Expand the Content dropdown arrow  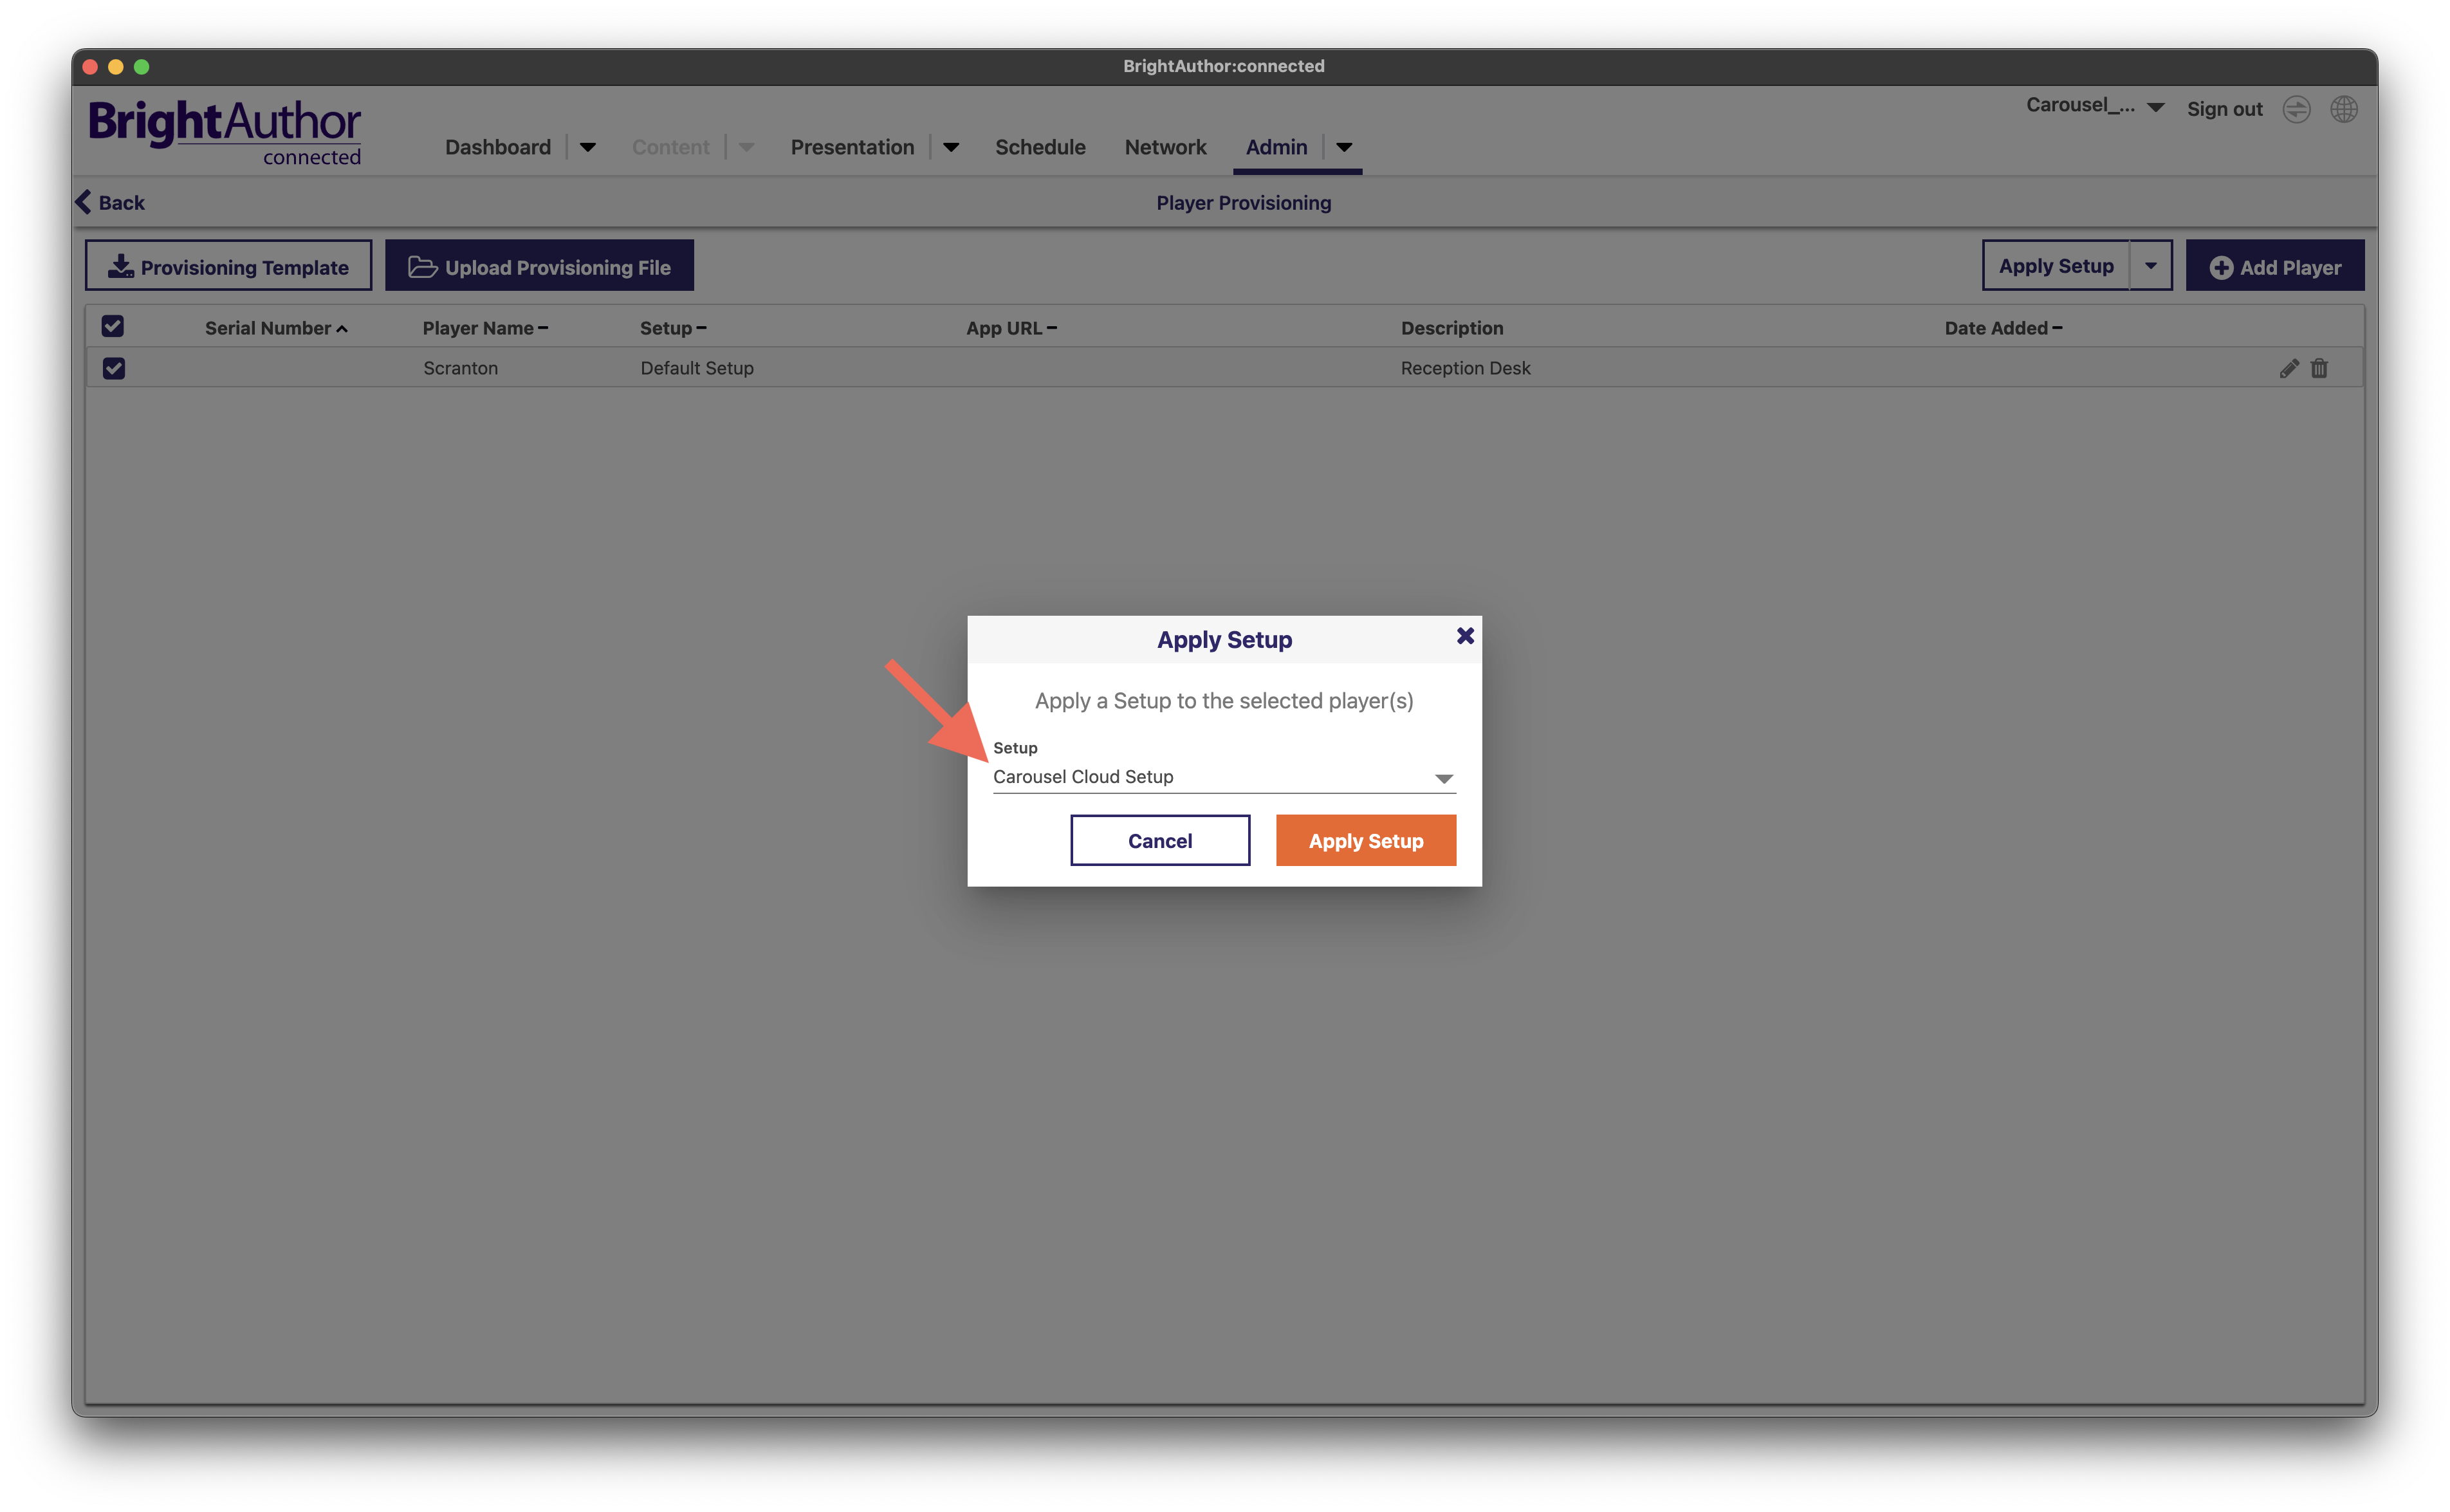point(746,148)
